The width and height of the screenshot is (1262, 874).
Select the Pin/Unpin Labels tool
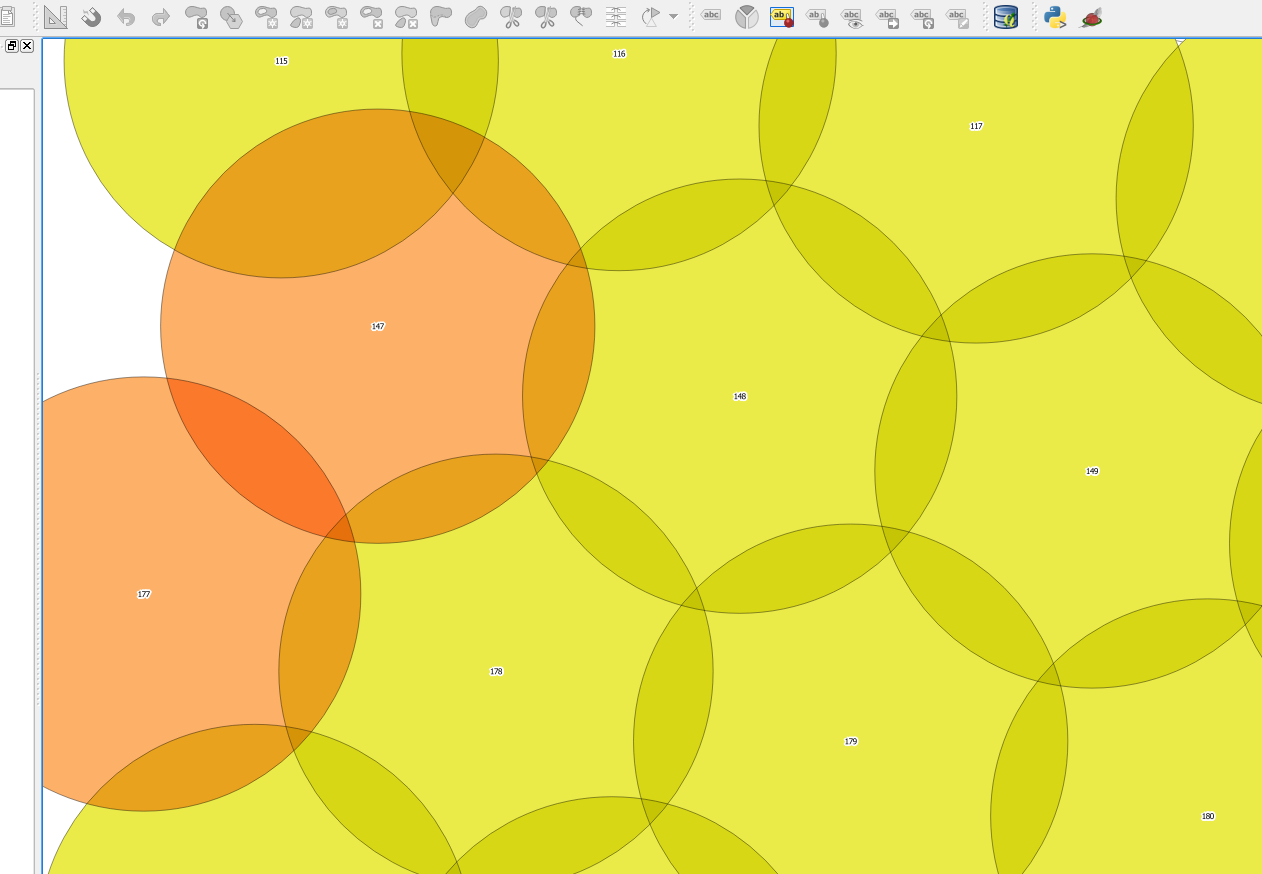(x=817, y=16)
